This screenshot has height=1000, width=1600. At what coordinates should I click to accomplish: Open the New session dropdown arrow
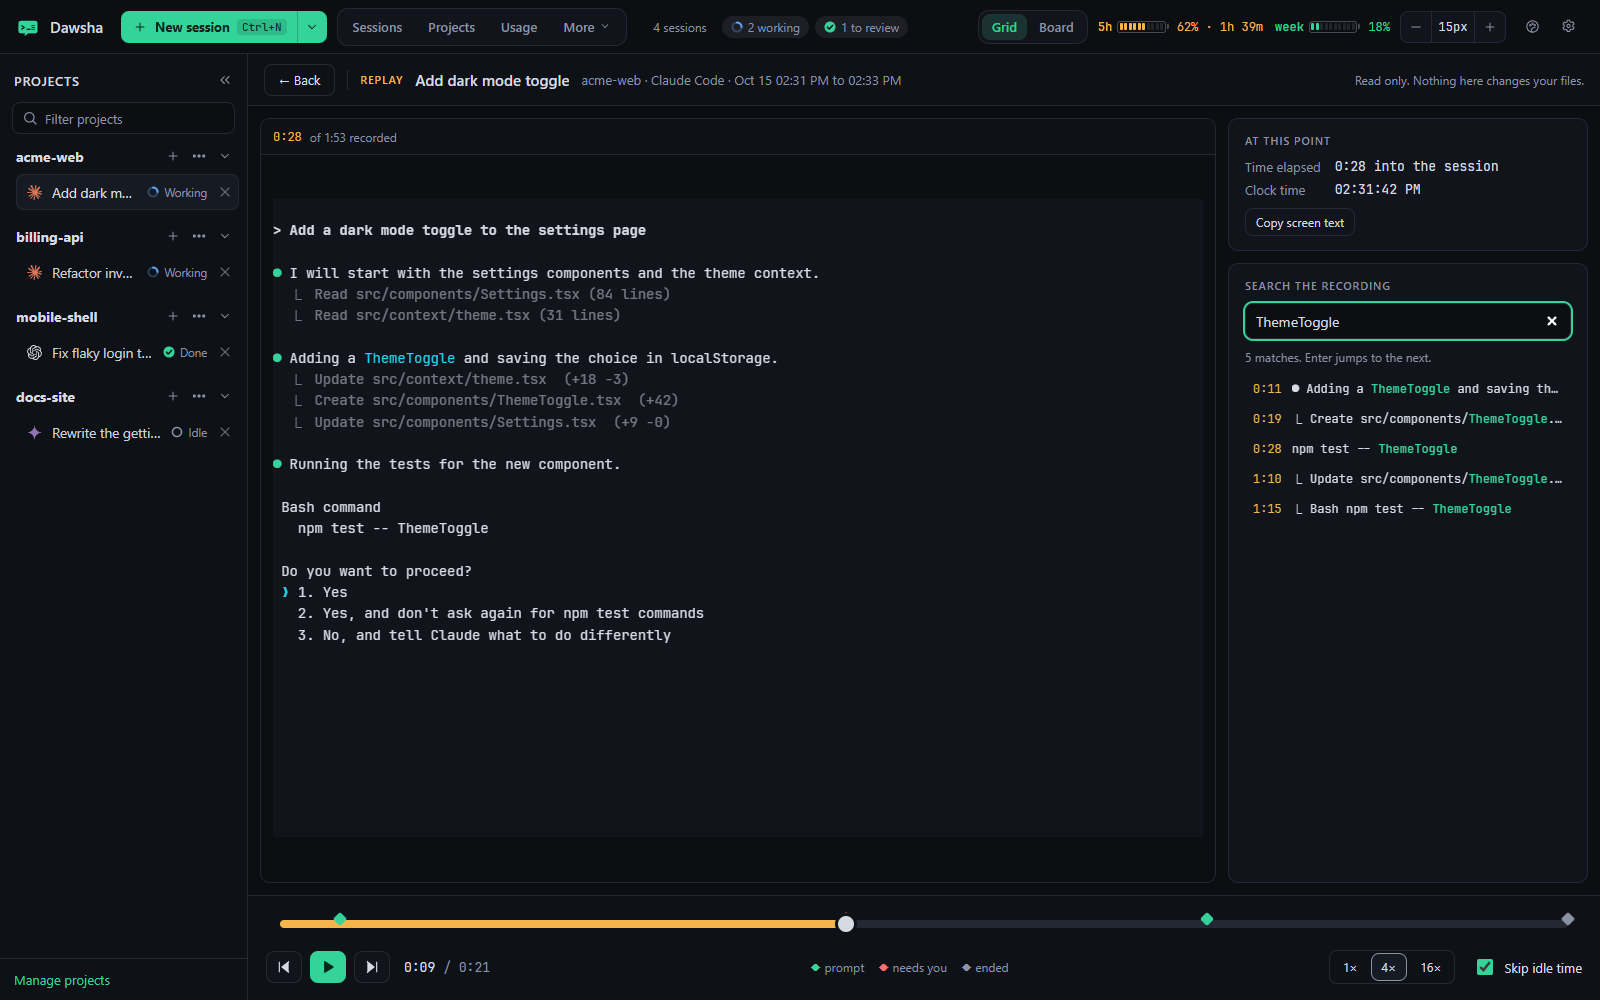click(312, 27)
